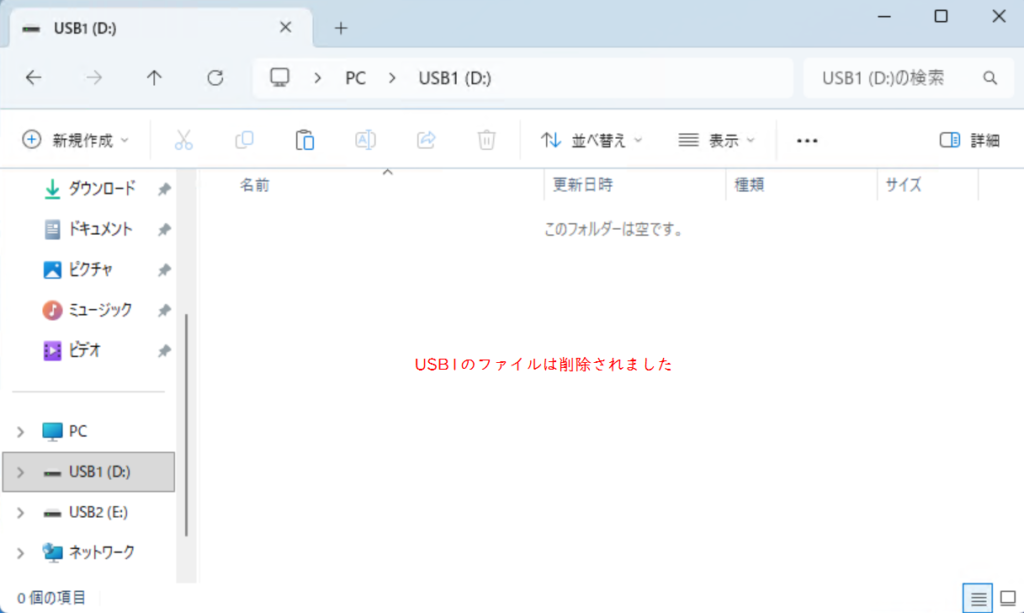The width and height of the screenshot is (1024, 613).
Task: Switch to details list view in status bar
Action: pos(978,598)
